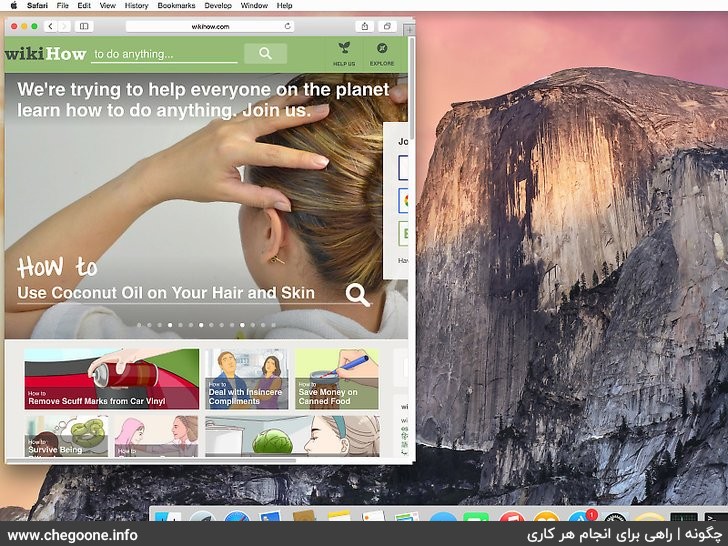Open 'Save Money on Canned Food' article
This screenshot has height=546, width=728.
click(337, 379)
